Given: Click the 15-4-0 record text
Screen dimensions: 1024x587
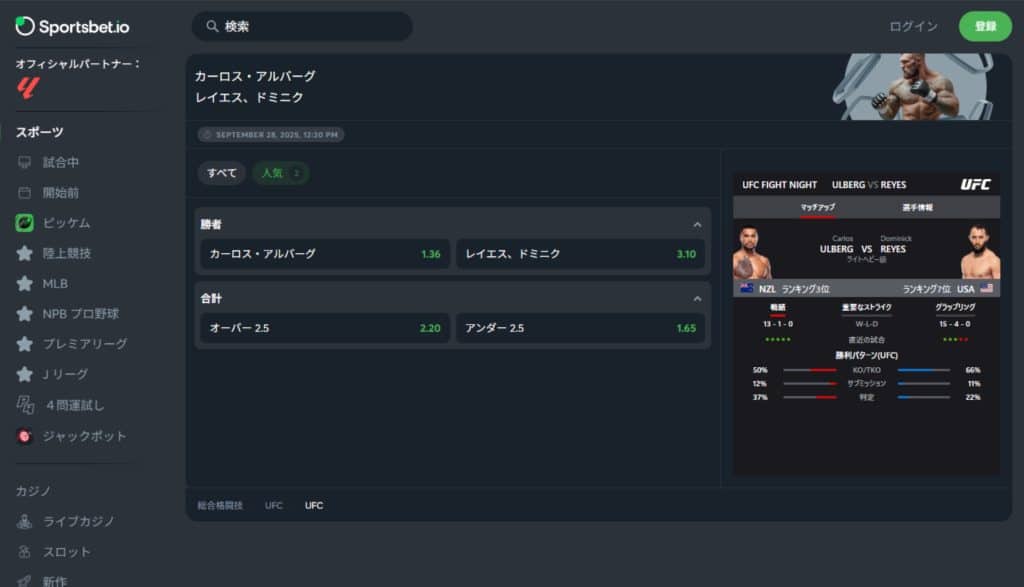Looking at the screenshot, I should click(x=955, y=324).
